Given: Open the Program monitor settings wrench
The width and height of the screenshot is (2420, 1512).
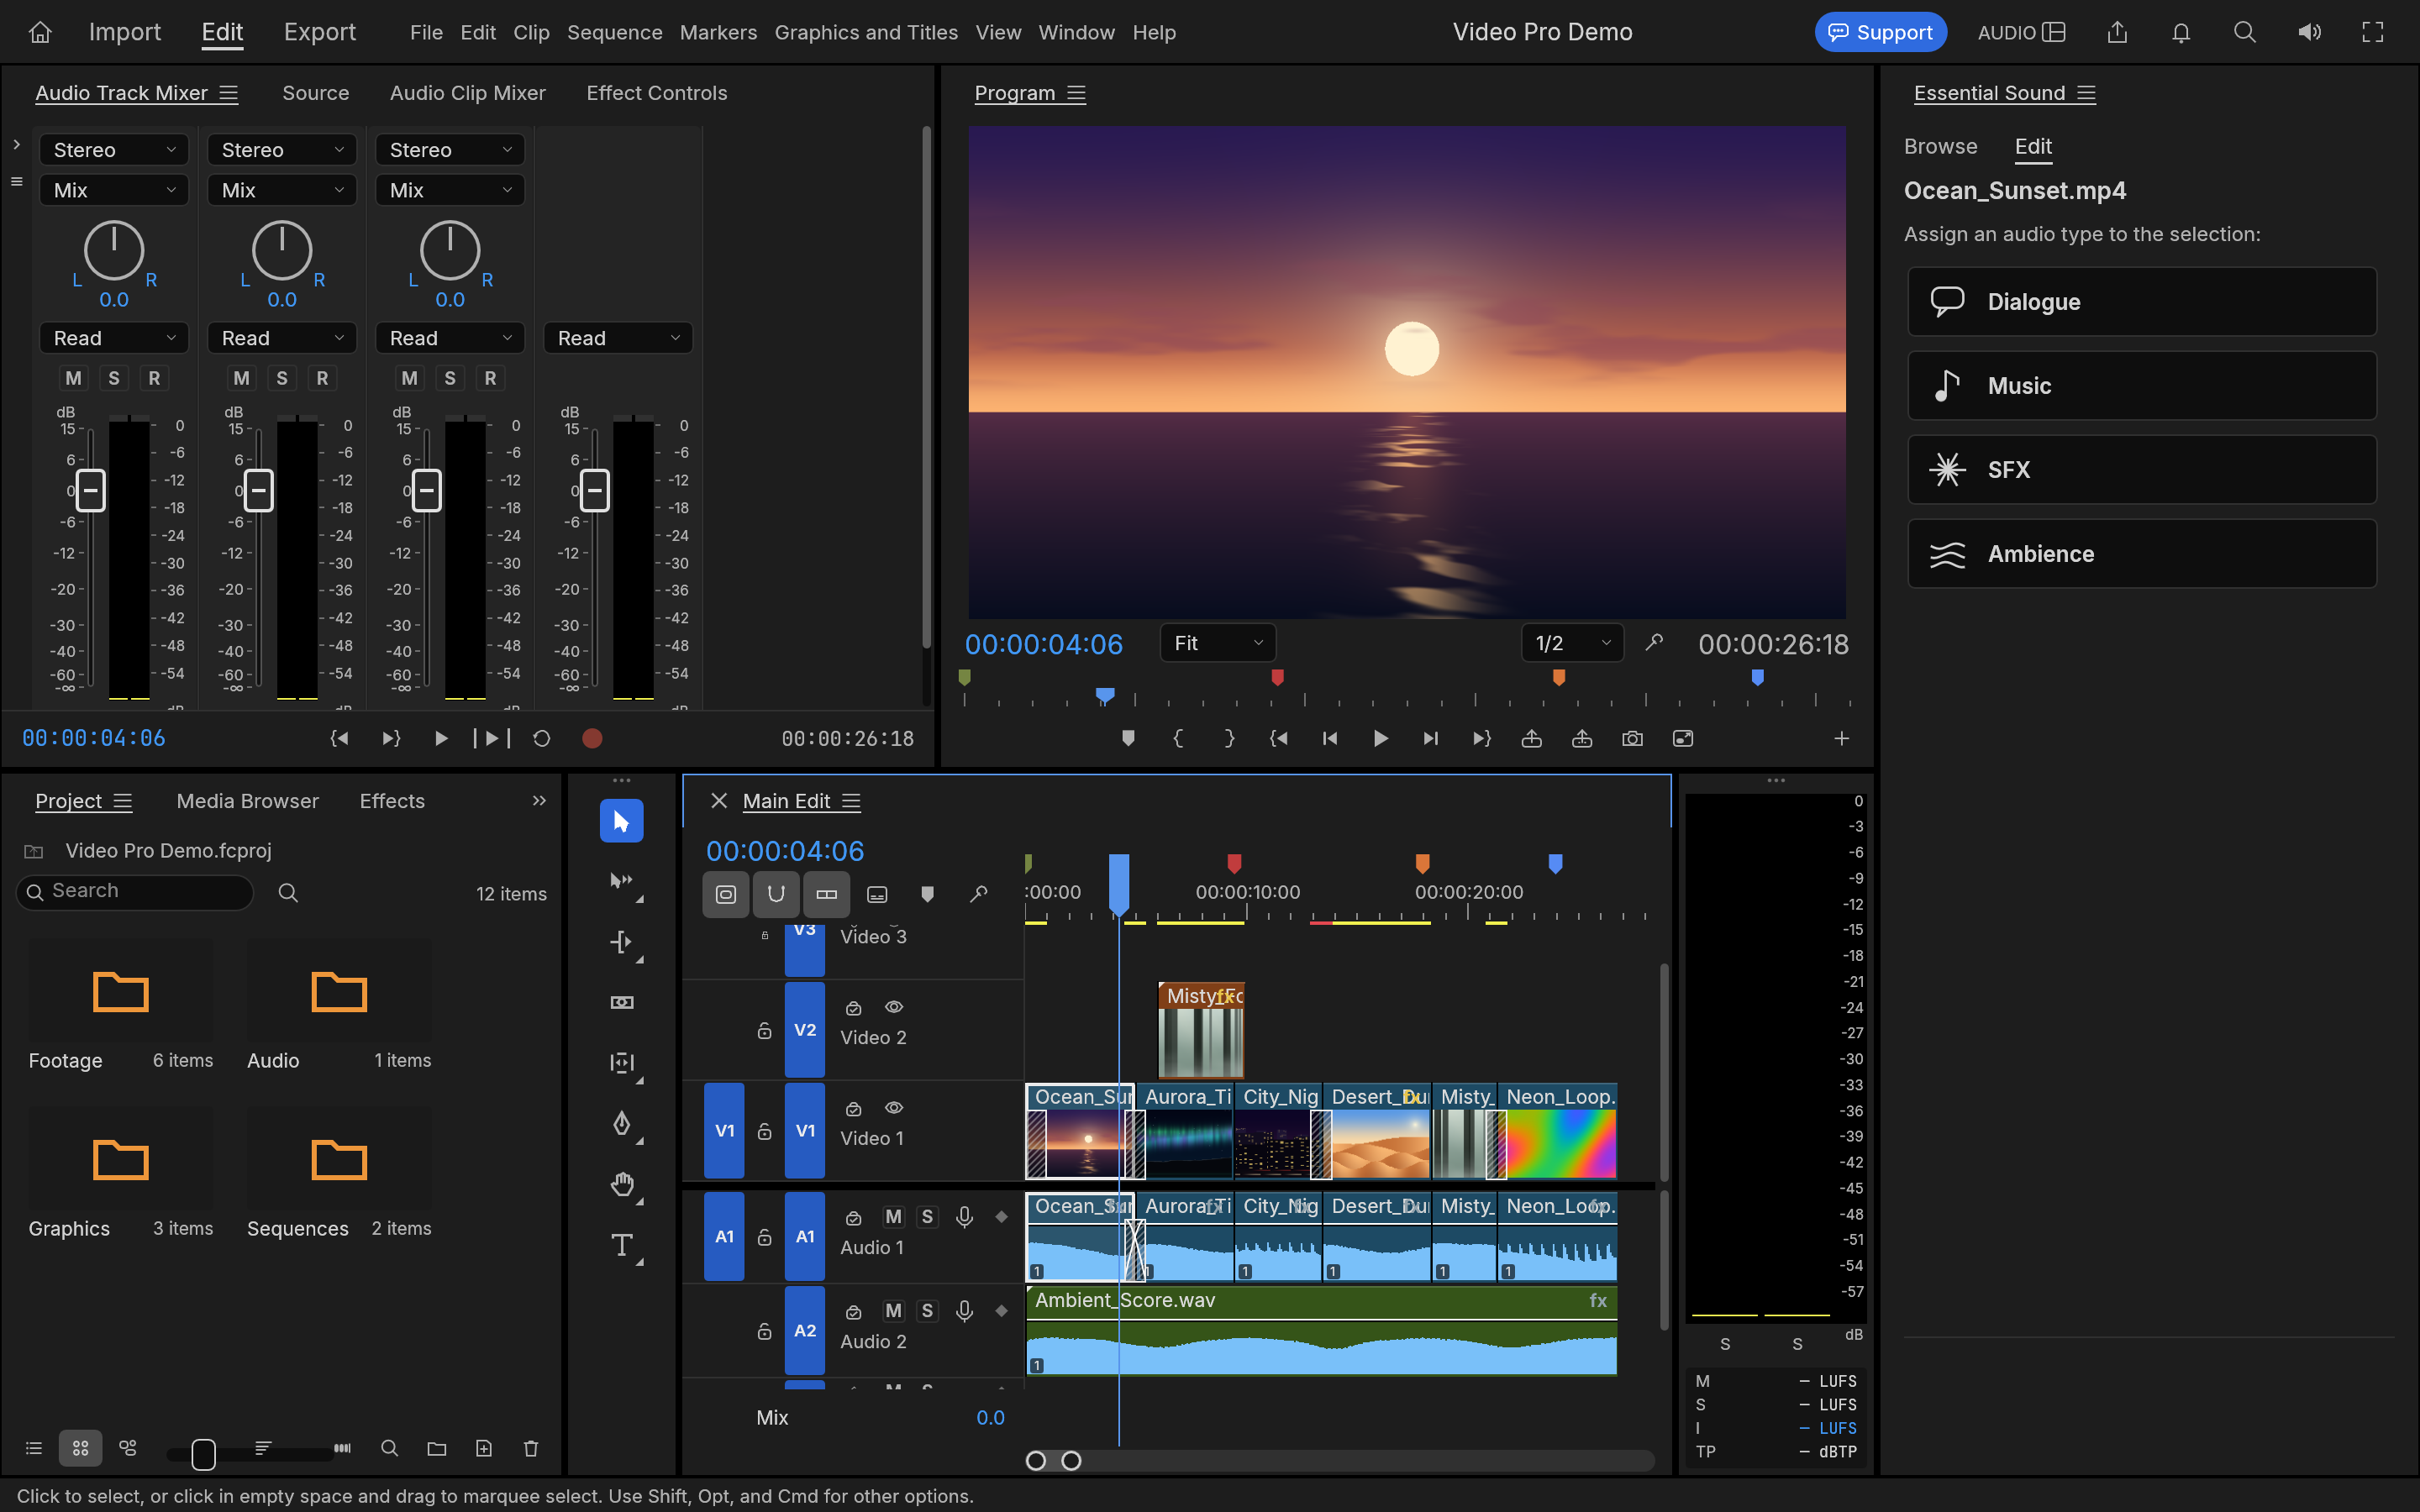Looking at the screenshot, I should pyautogui.click(x=1654, y=642).
